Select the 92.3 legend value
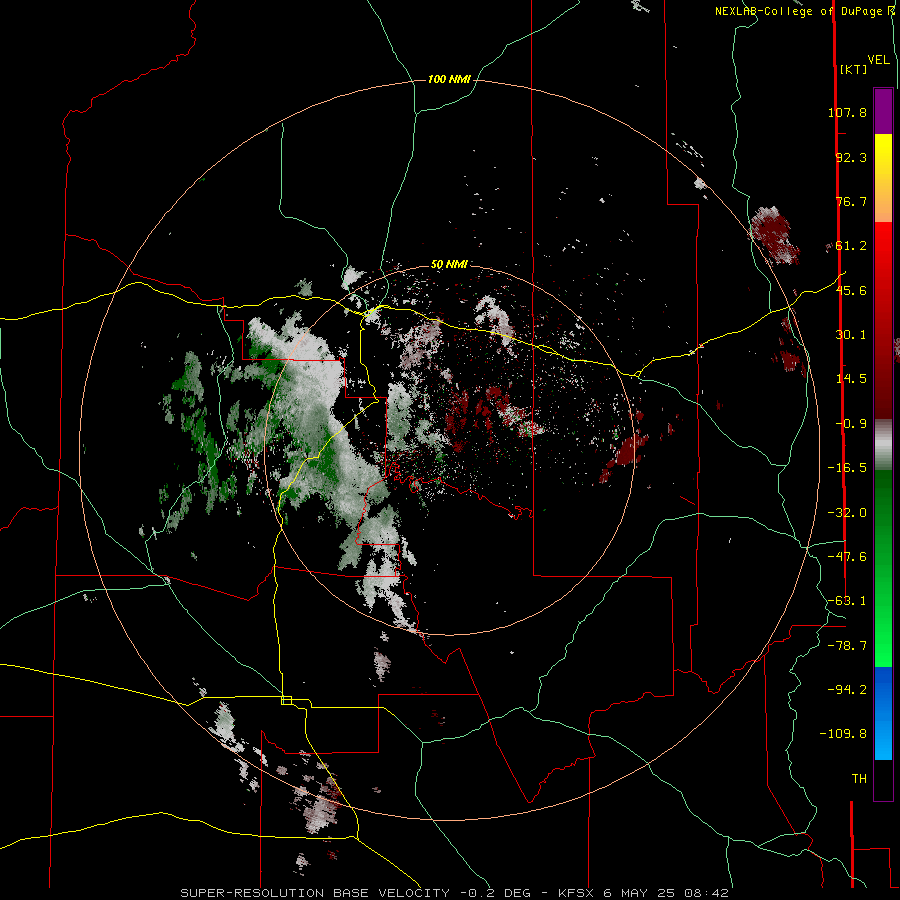Image resolution: width=900 pixels, height=900 pixels. [x=851, y=157]
